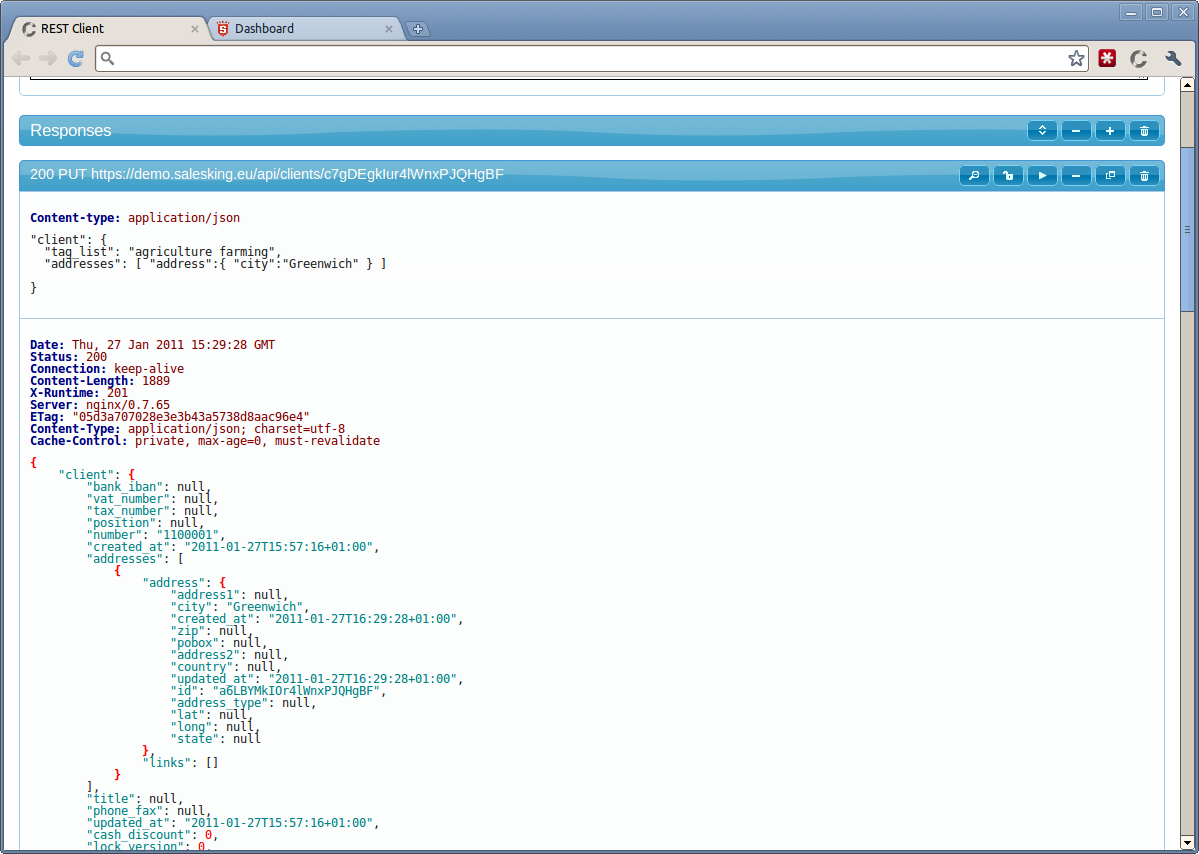
Task: Select the "cash_discount": 0 line
Action: point(152,834)
